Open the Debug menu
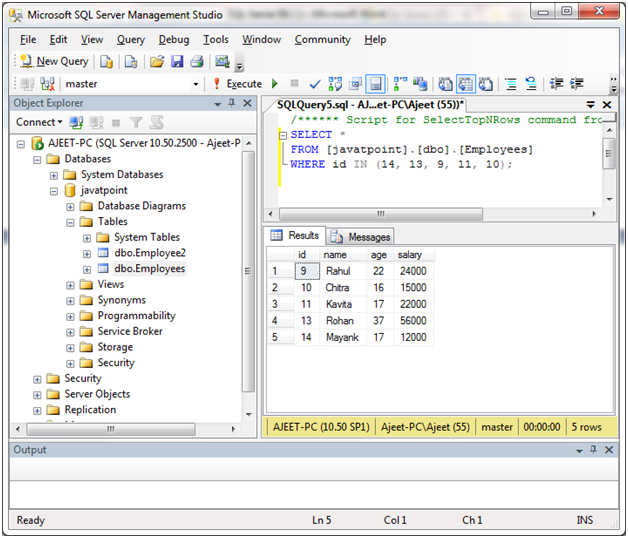This screenshot has height=538, width=628. pos(174,40)
